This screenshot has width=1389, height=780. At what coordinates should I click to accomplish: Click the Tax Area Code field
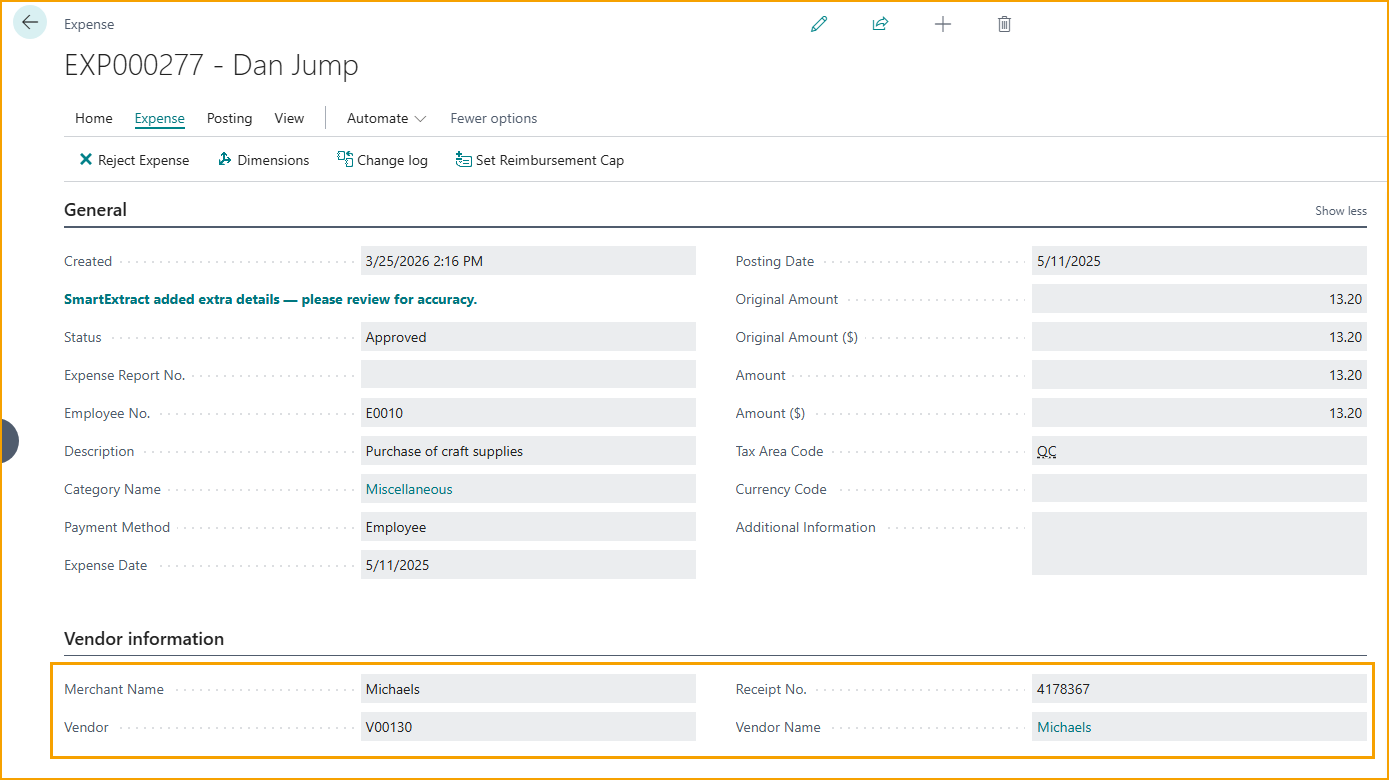1198,451
